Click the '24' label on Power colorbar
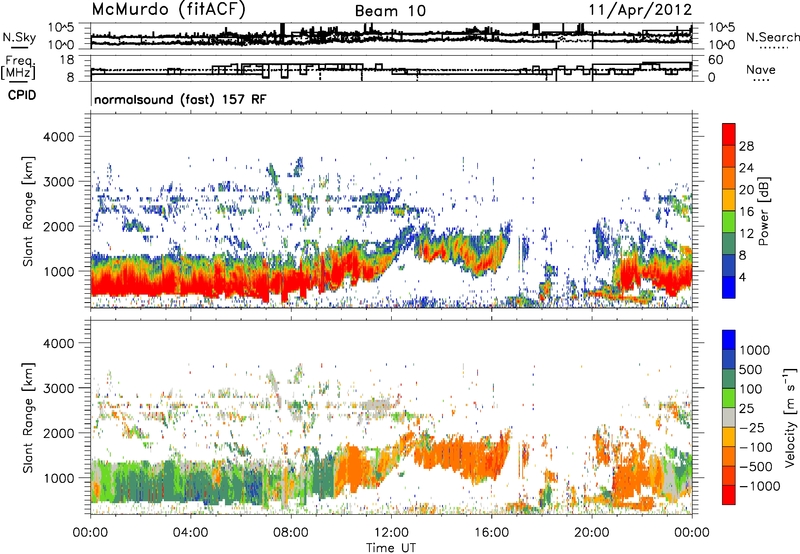 click(746, 168)
